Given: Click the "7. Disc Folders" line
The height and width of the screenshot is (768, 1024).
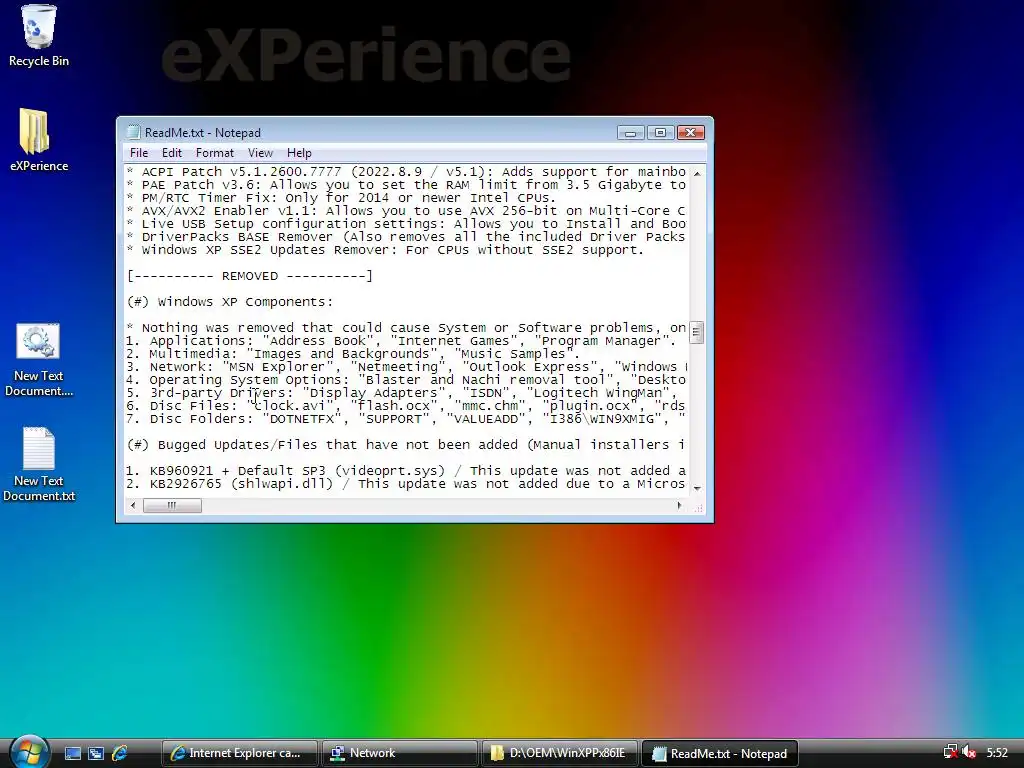Looking at the screenshot, I should coord(406,419).
